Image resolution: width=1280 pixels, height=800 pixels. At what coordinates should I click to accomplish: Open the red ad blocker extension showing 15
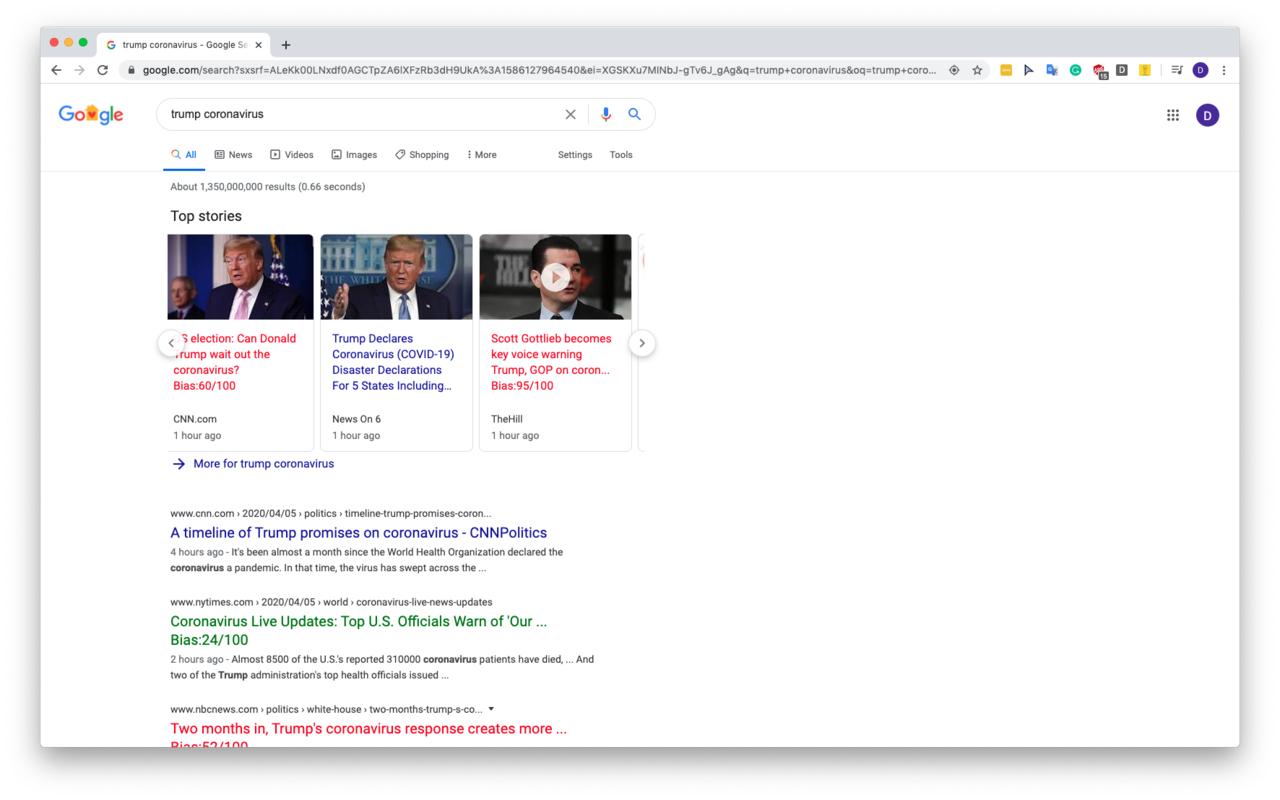(x=1099, y=71)
